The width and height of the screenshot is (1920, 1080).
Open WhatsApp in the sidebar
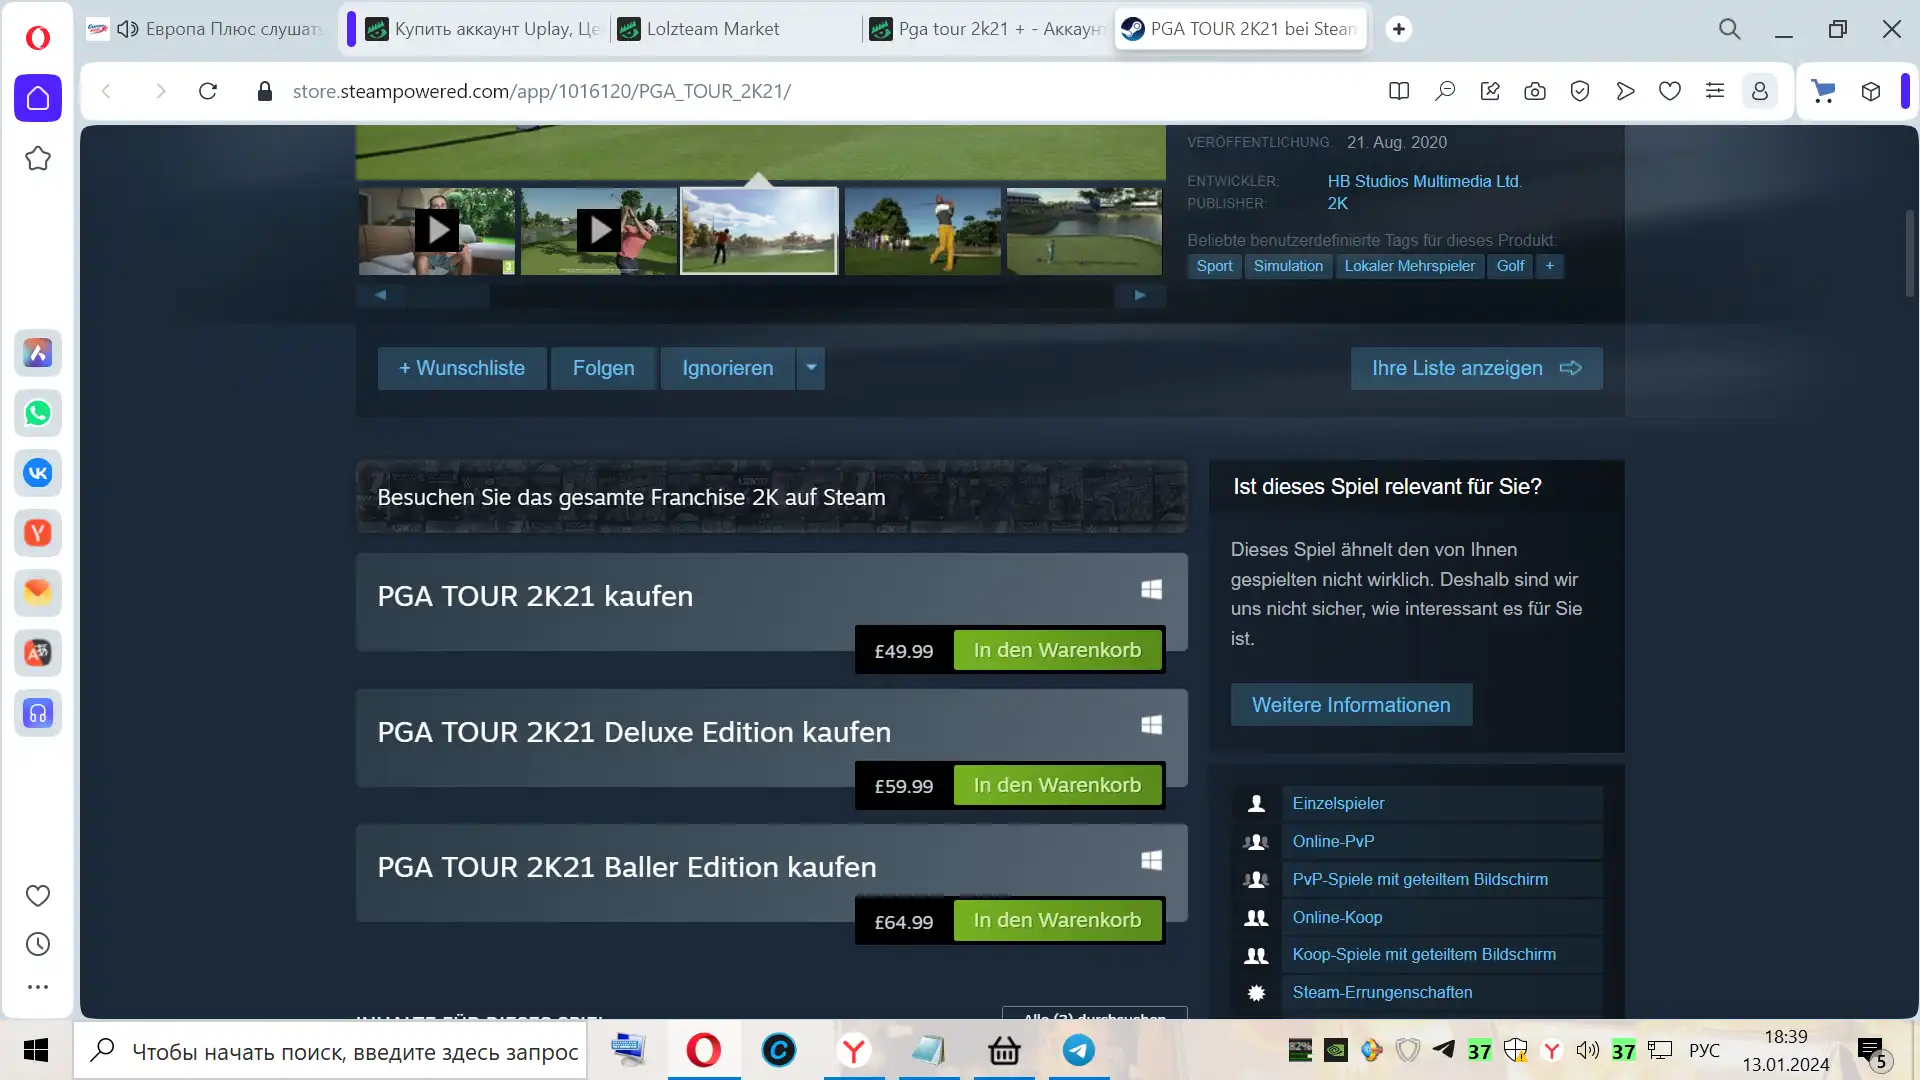pyautogui.click(x=38, y=413)
